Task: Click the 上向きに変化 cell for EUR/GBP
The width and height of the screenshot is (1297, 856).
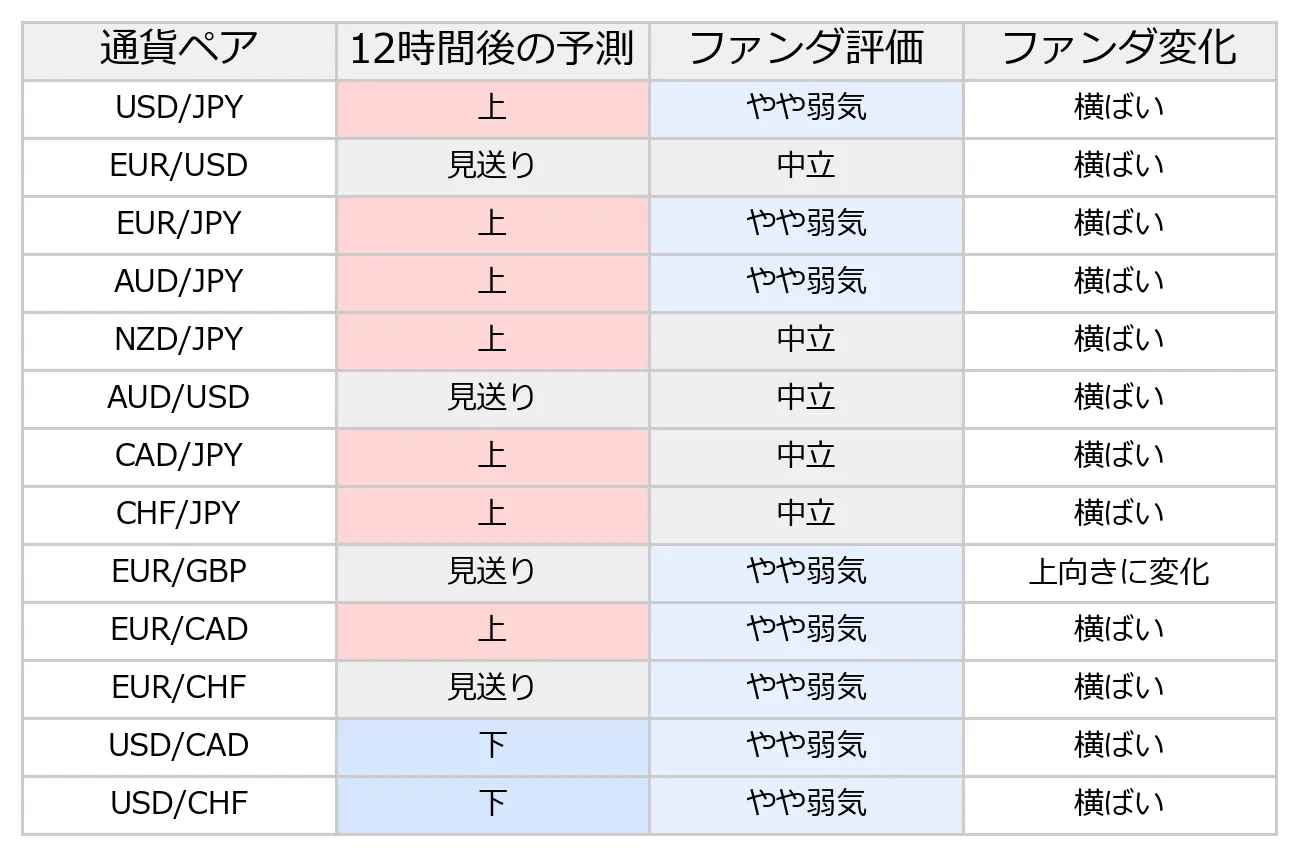Action: point(1120,573)
